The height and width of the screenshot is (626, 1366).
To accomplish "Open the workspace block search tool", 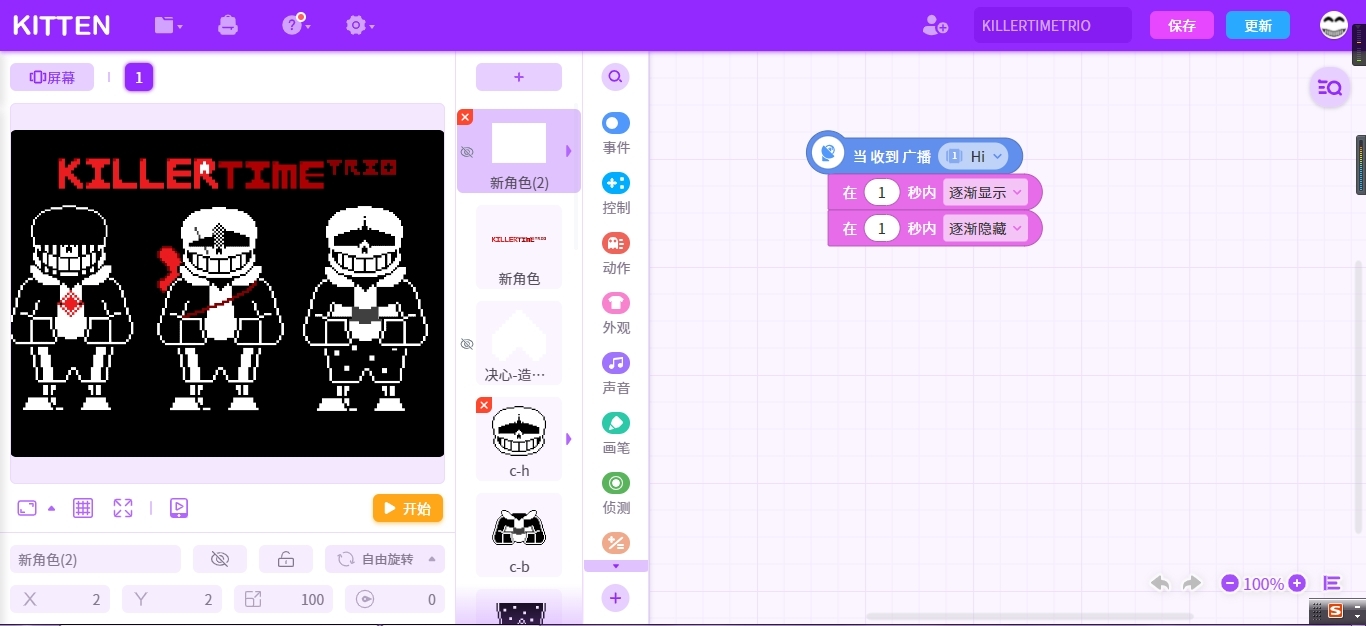I will pos(1330,88).
